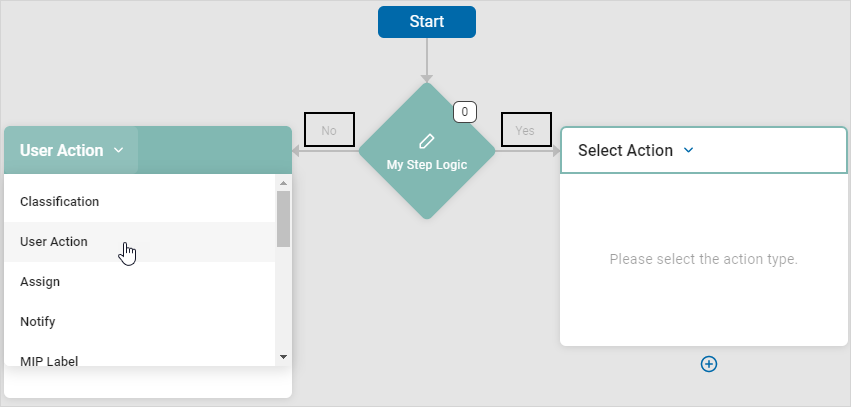
Task: Select the MIP Label option
Action: 49,360
